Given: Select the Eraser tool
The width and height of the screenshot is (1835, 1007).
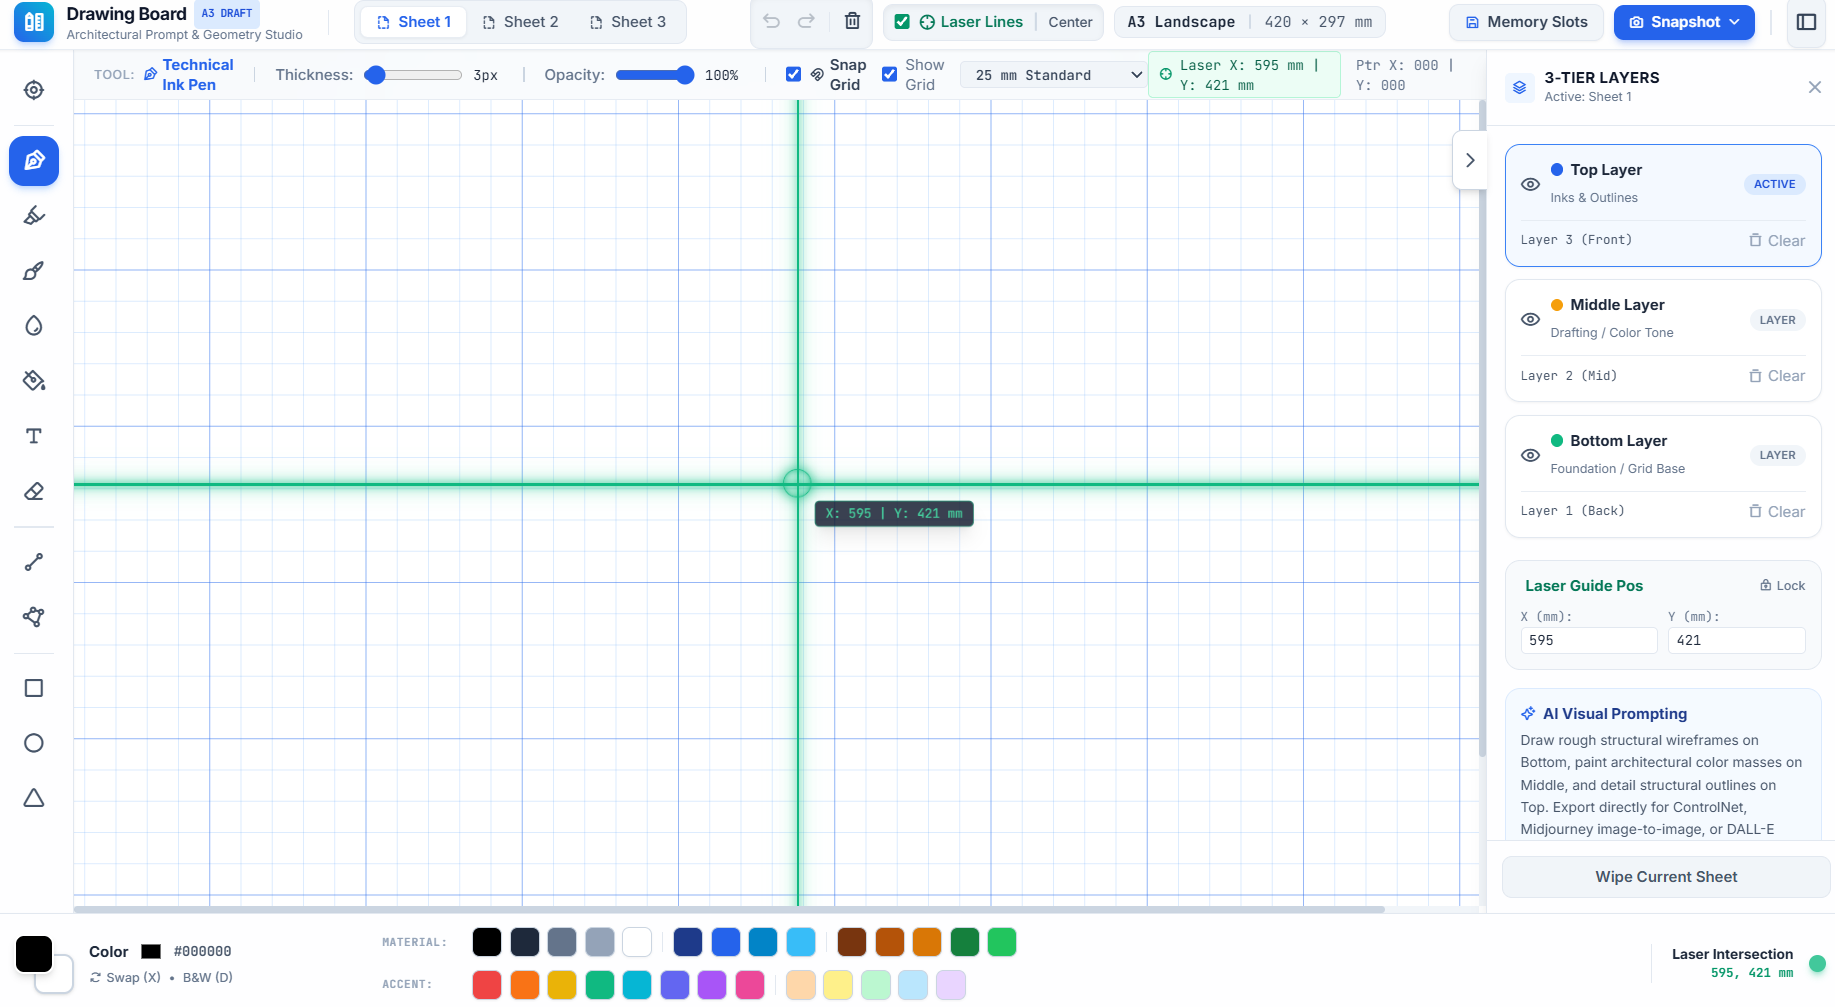Looking at the screenshot, I should tap(34, 491).
